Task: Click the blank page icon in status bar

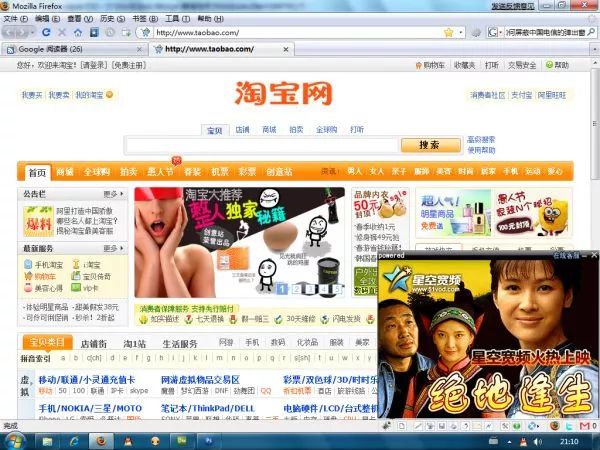Action: coord(401,426)
